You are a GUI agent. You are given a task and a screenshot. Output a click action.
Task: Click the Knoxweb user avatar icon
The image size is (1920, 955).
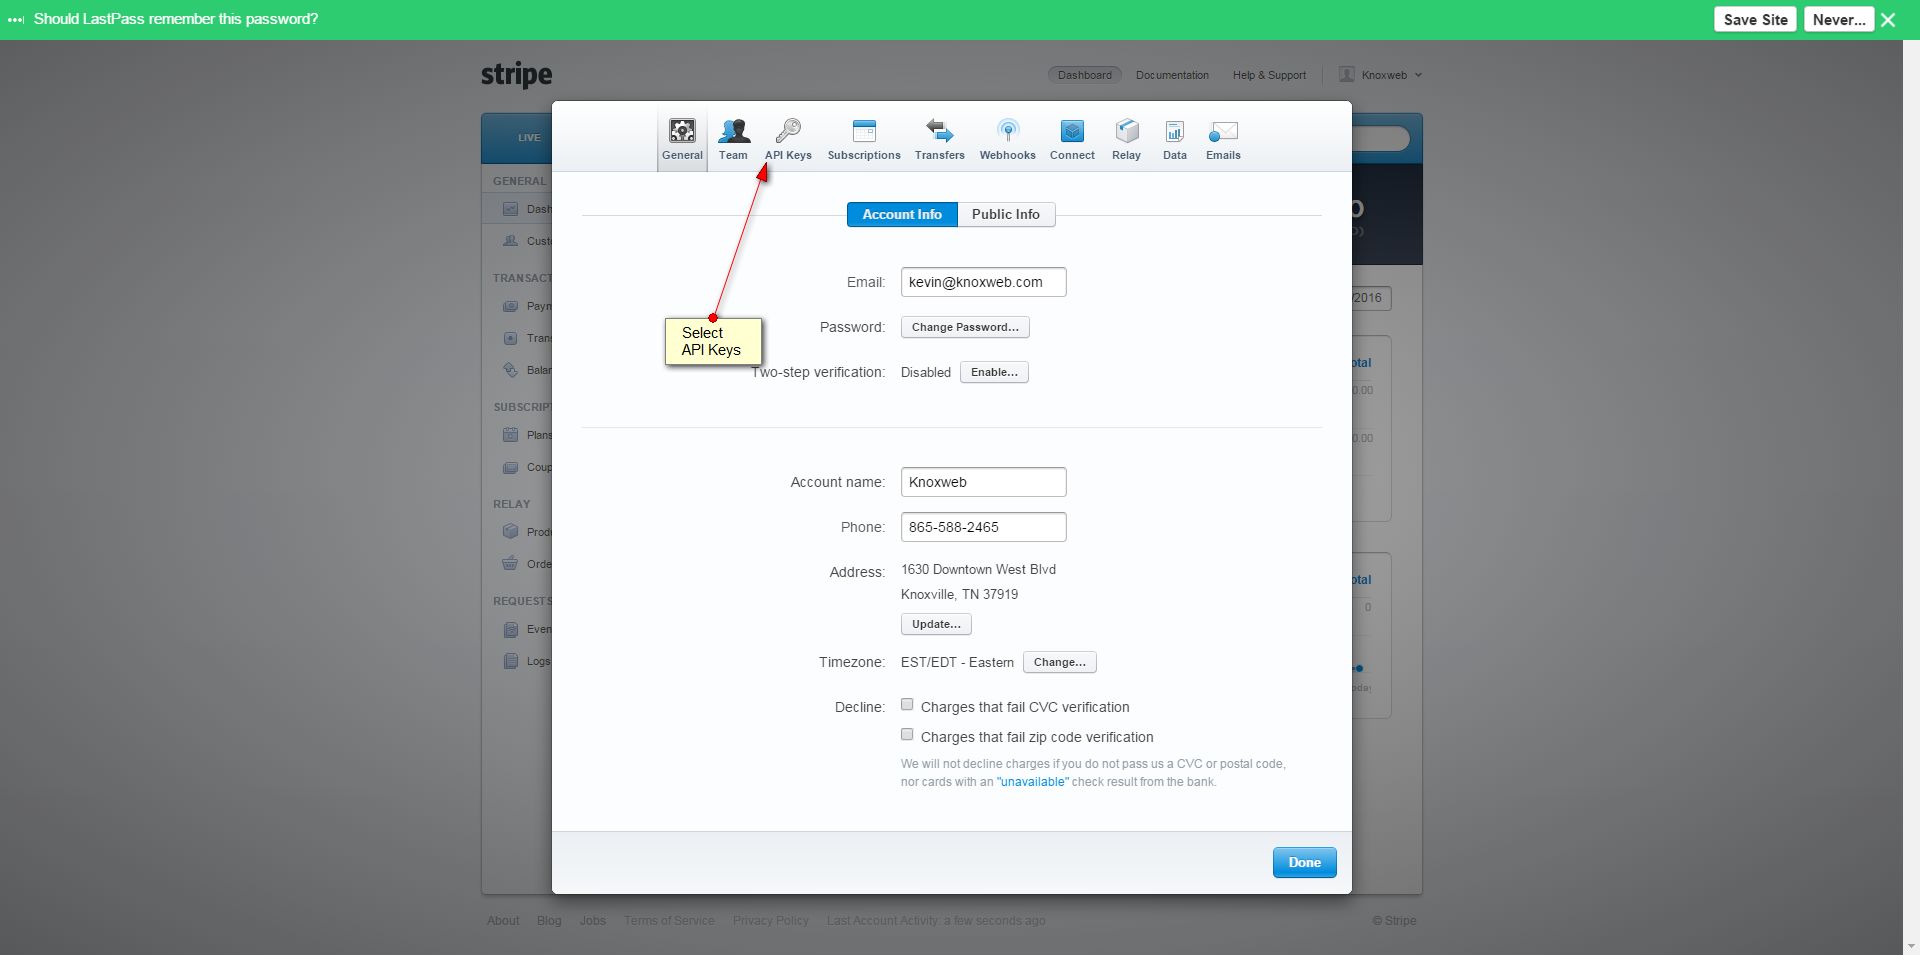1347,75
